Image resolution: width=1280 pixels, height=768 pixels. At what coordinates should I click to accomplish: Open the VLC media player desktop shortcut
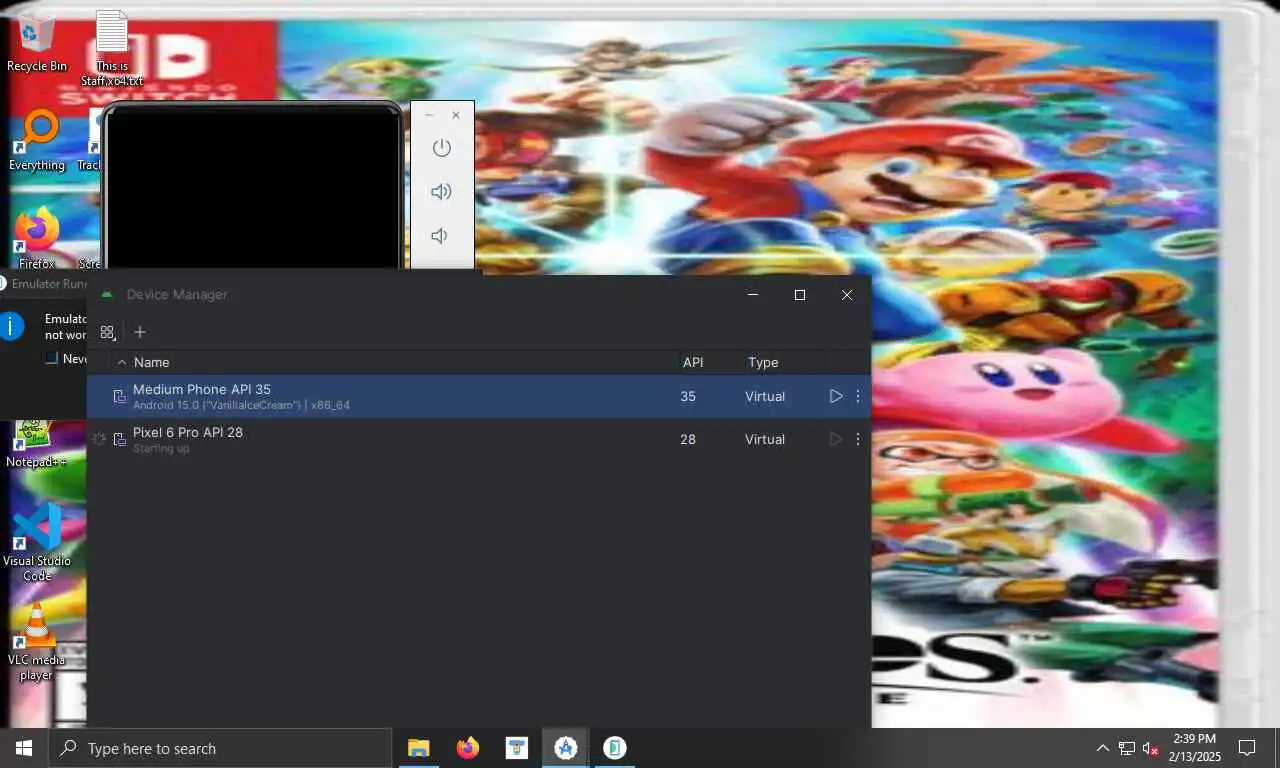tap(37, 641)
